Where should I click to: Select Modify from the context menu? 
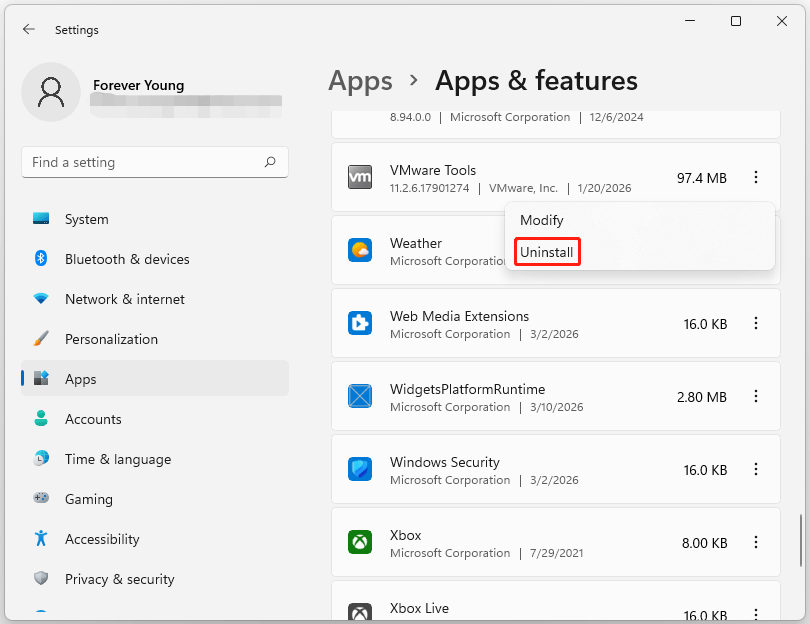coord(541,220)
